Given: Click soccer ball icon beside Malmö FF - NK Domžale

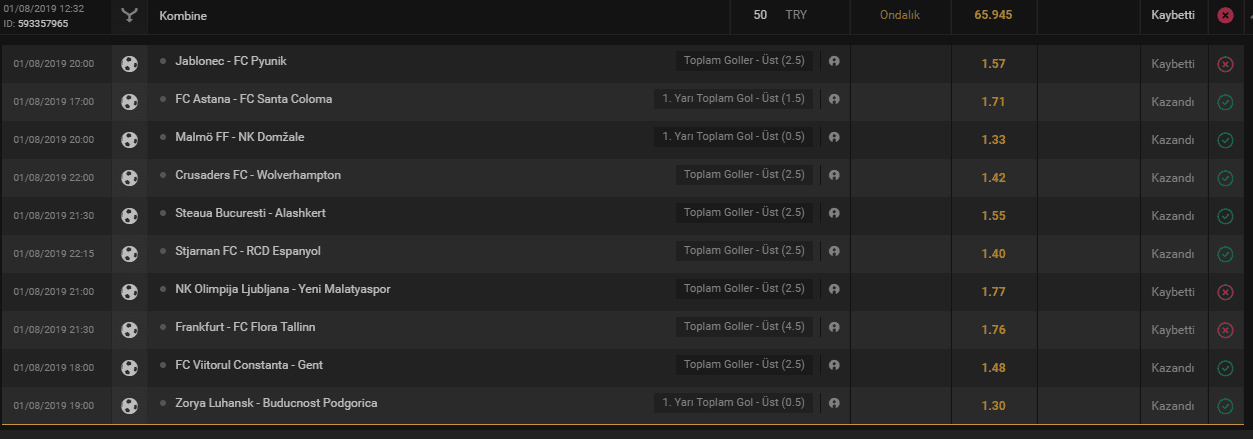Looking at the screenshot, I should tap(129, 139).
